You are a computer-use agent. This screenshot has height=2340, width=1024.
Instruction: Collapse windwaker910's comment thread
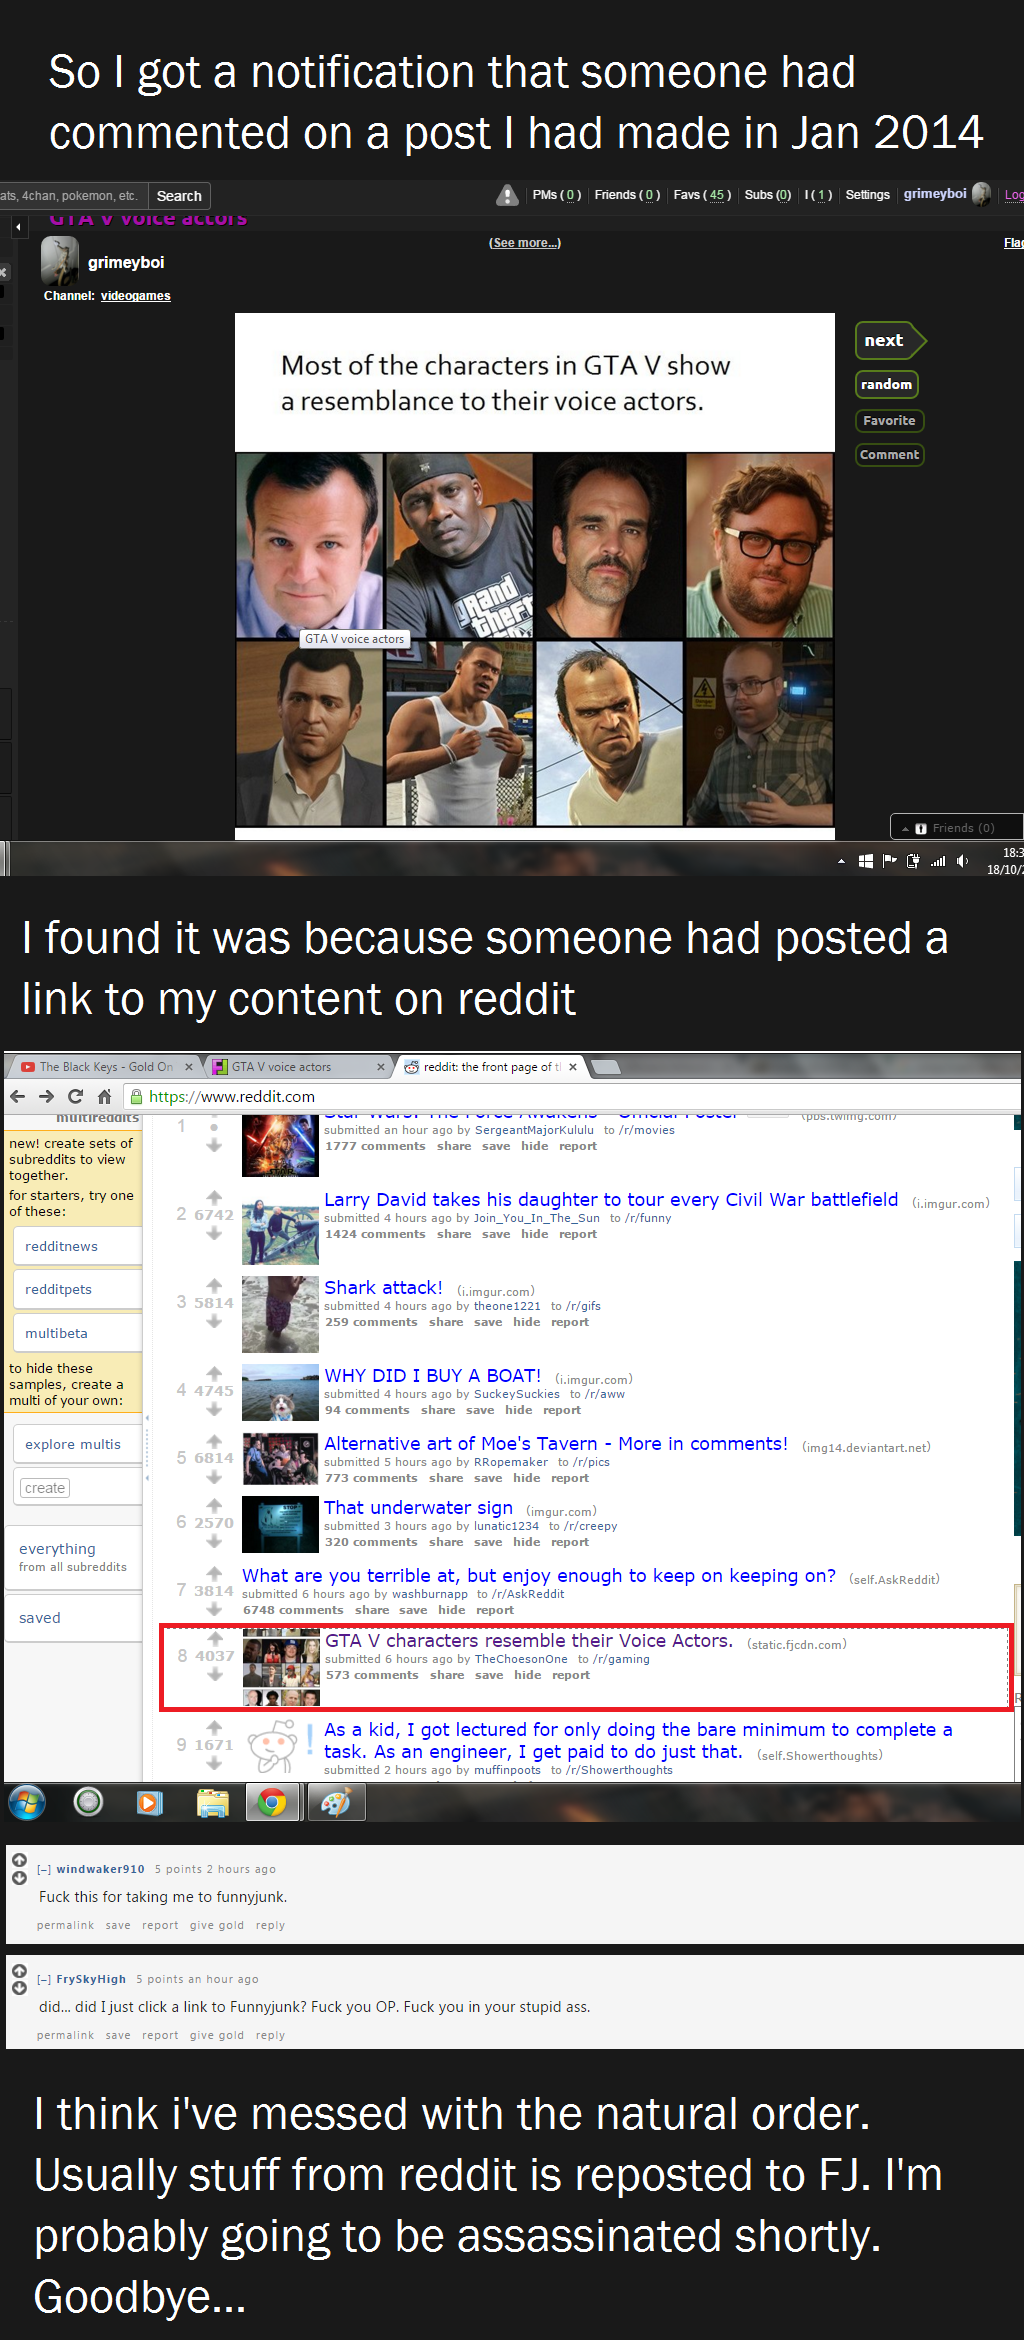(x=44, y=1869)
